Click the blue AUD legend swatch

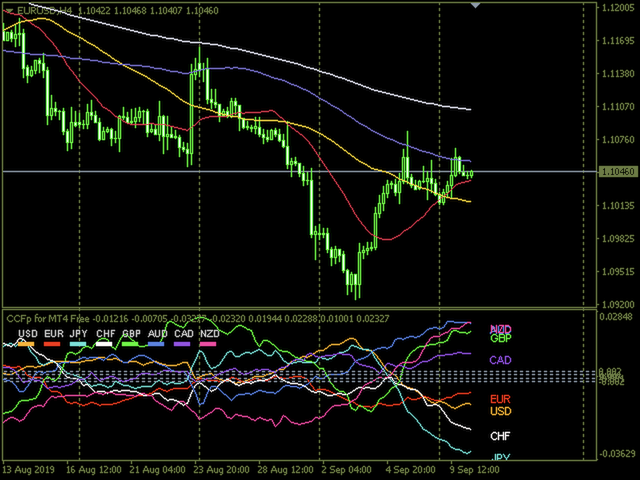[x=157, y=343]
